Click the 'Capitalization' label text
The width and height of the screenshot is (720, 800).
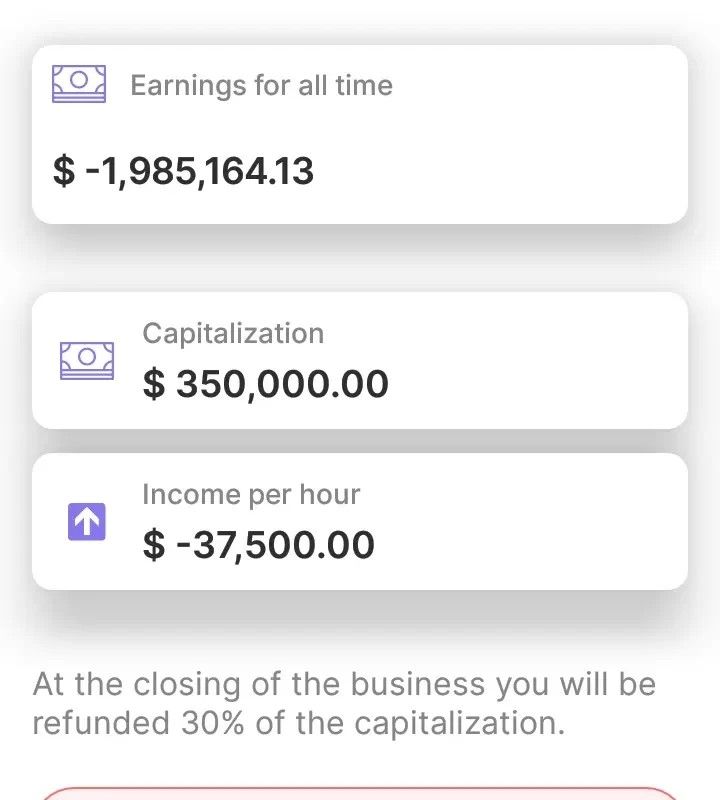point(233,333)
